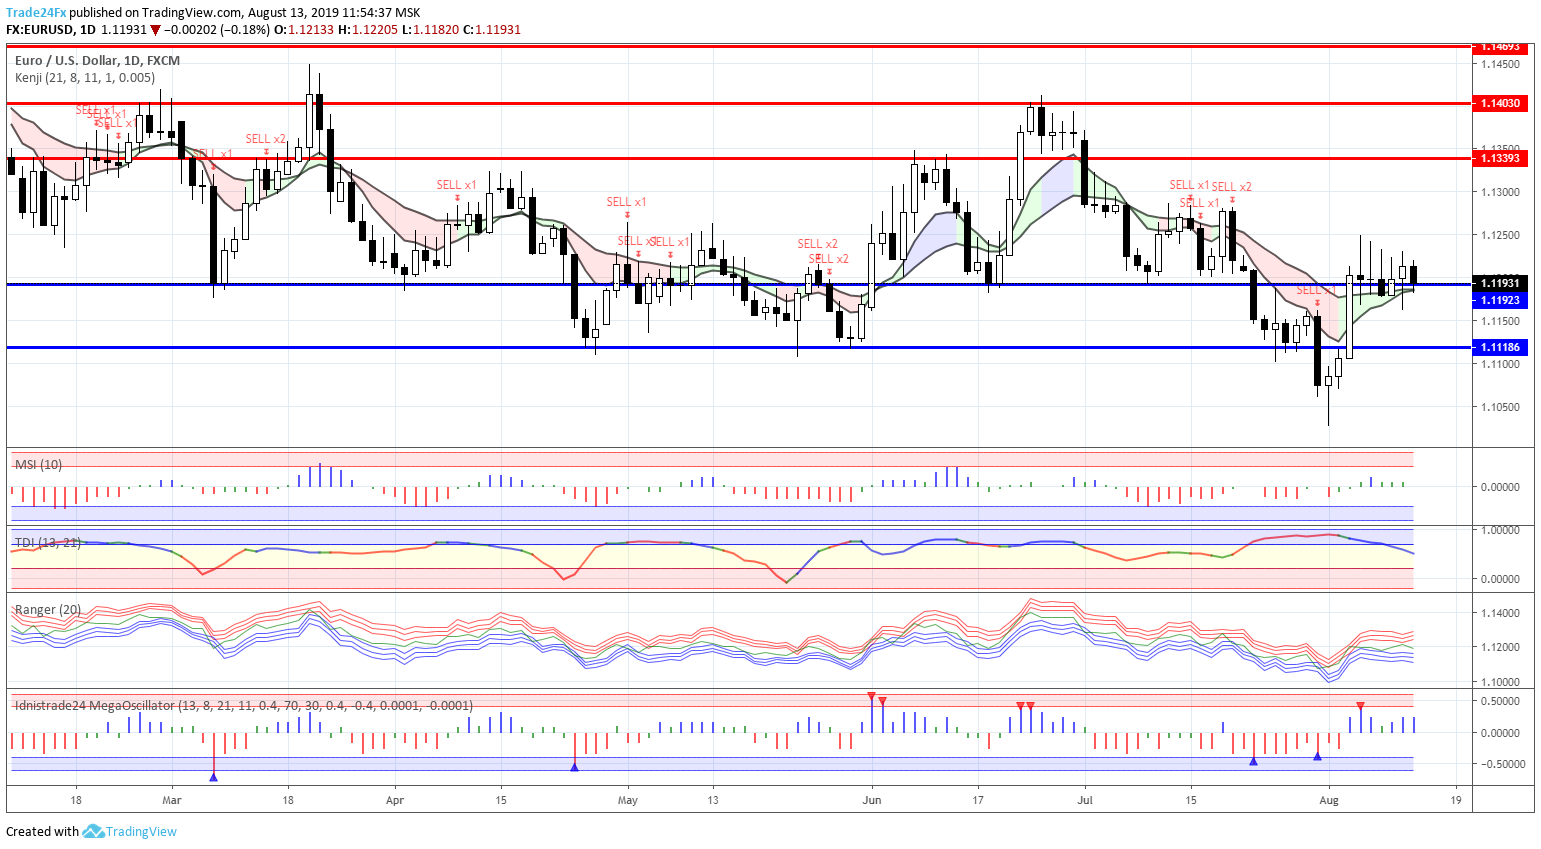This screenshot has height=849, width=1541.
Task: Click the SELL x1 signal at start of May
Action: pos(627,202)
